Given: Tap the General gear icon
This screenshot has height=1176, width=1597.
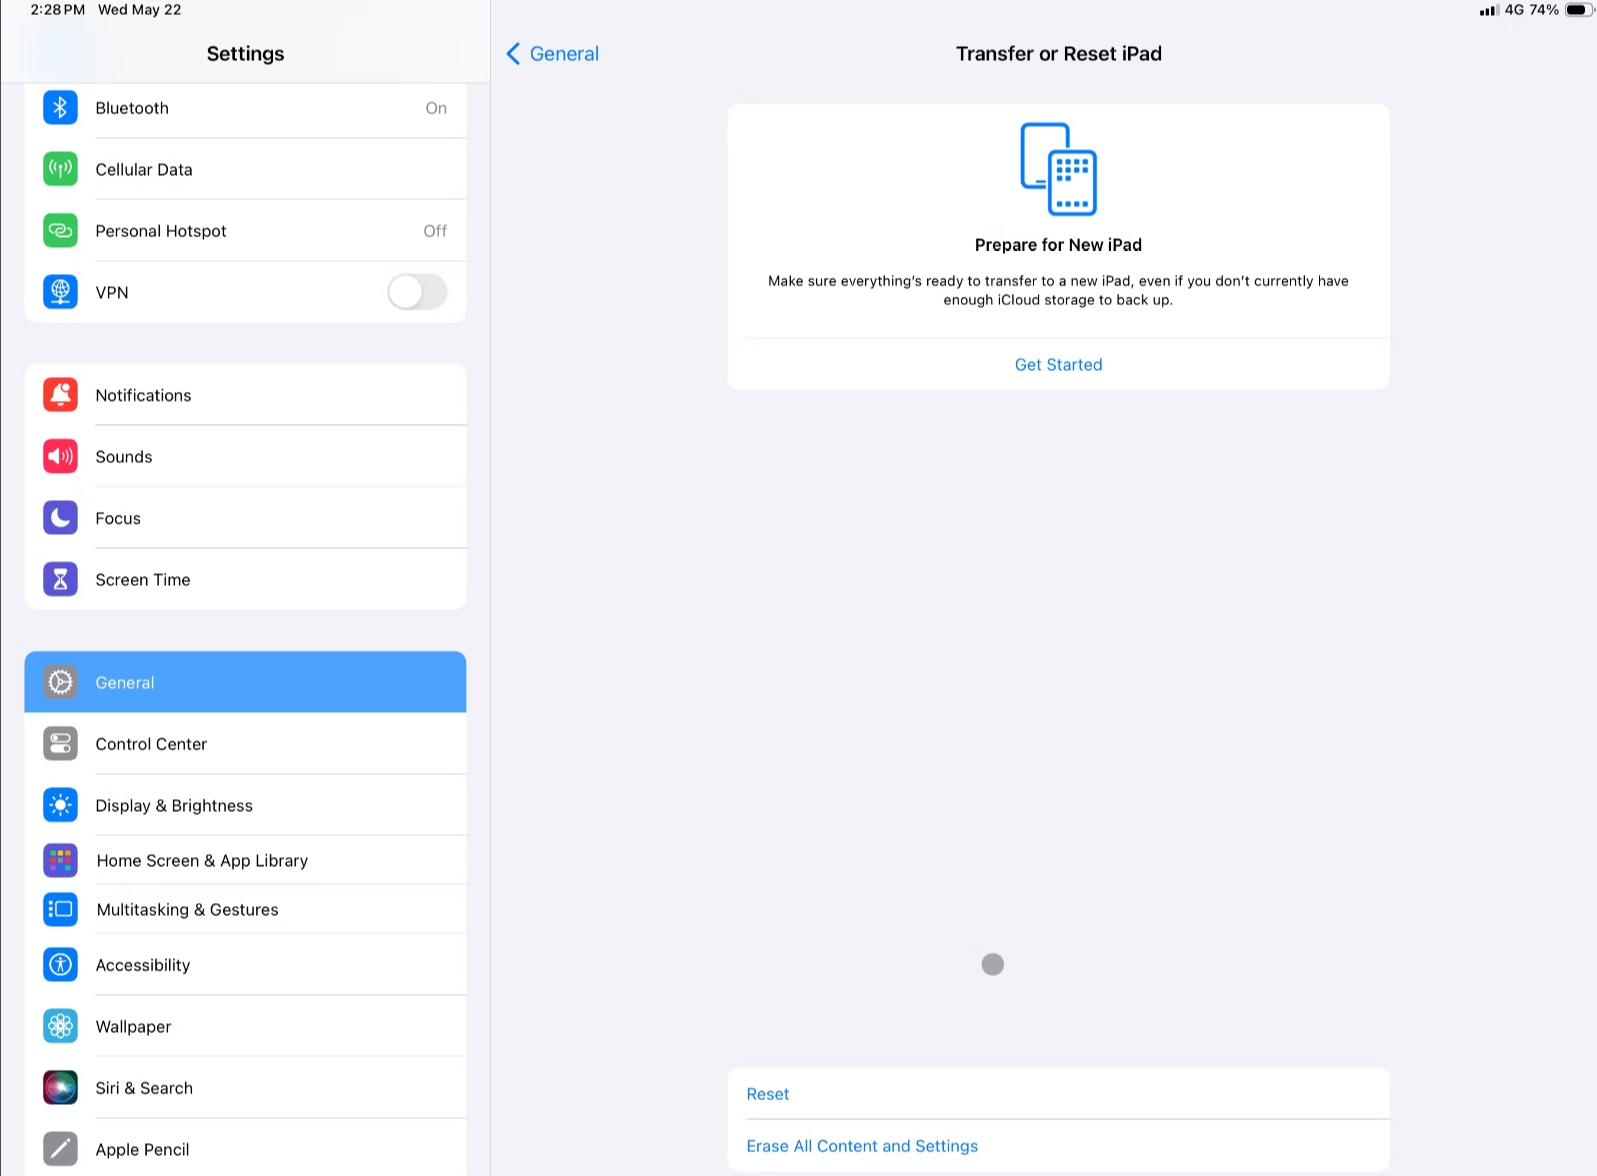Looking at the screenshot, I should coord(60,682).
